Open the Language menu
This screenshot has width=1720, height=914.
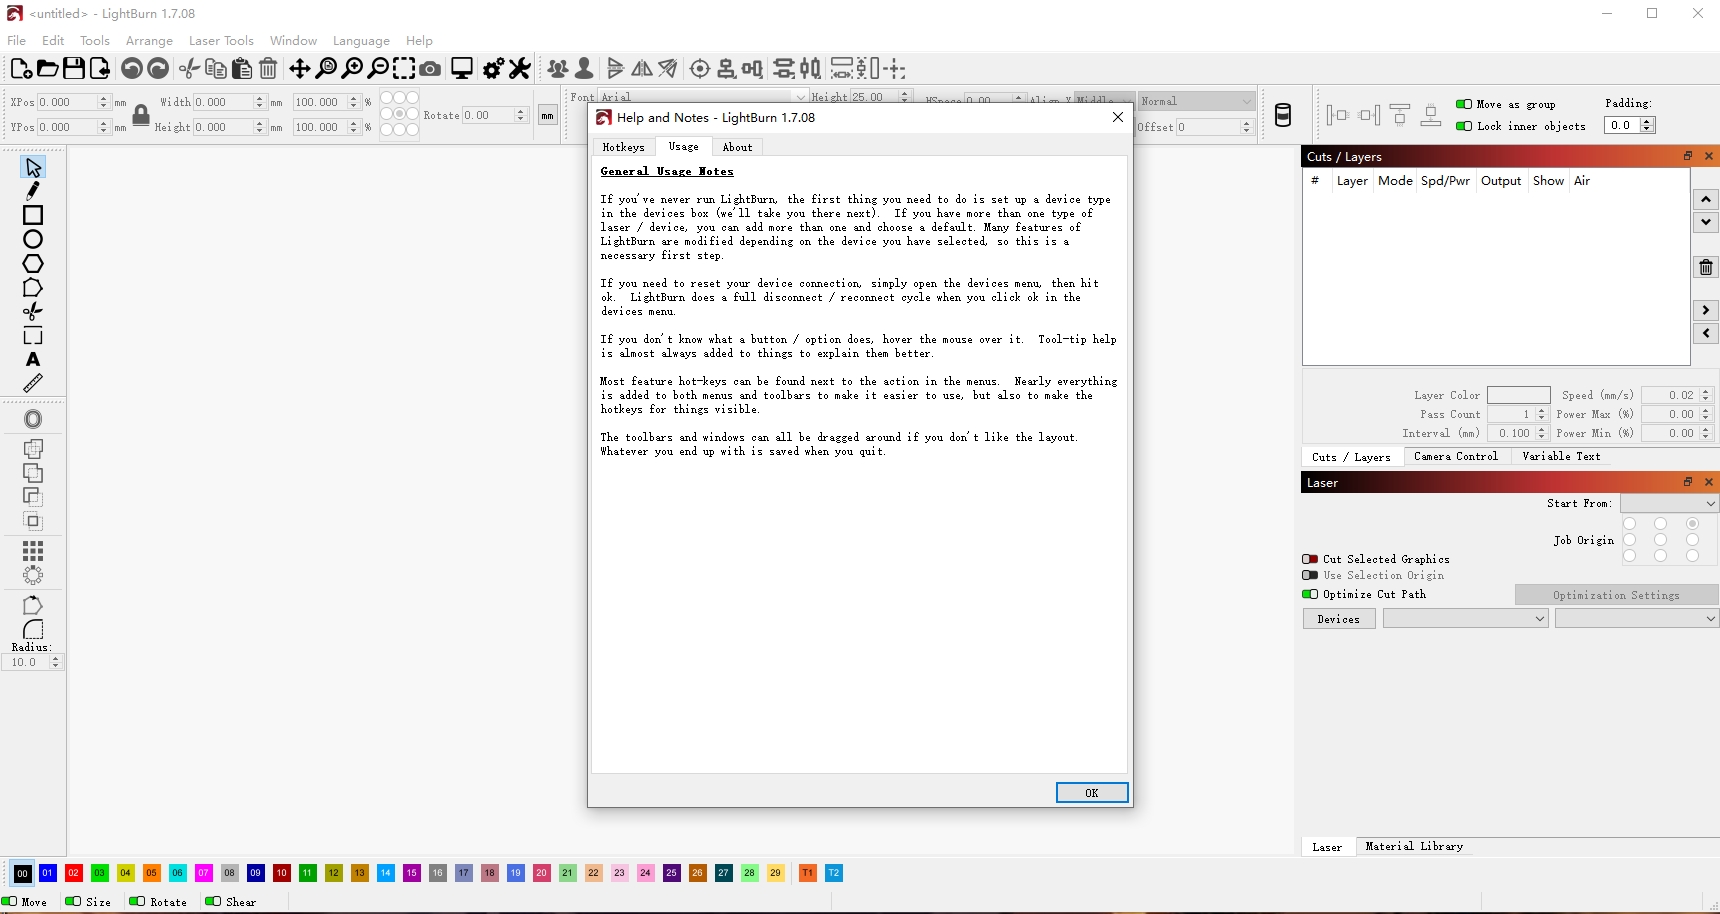tap(361, 40)
